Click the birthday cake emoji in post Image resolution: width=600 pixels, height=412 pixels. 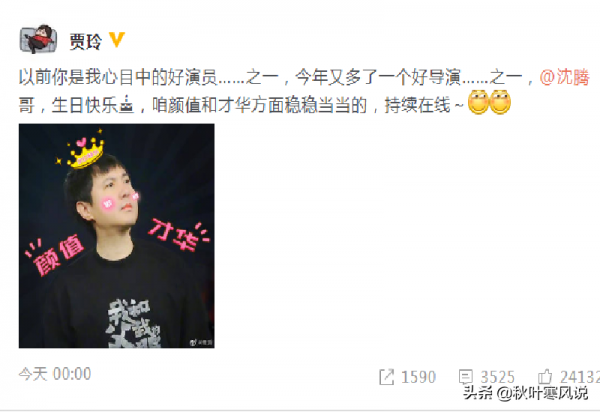coord(127,105)
